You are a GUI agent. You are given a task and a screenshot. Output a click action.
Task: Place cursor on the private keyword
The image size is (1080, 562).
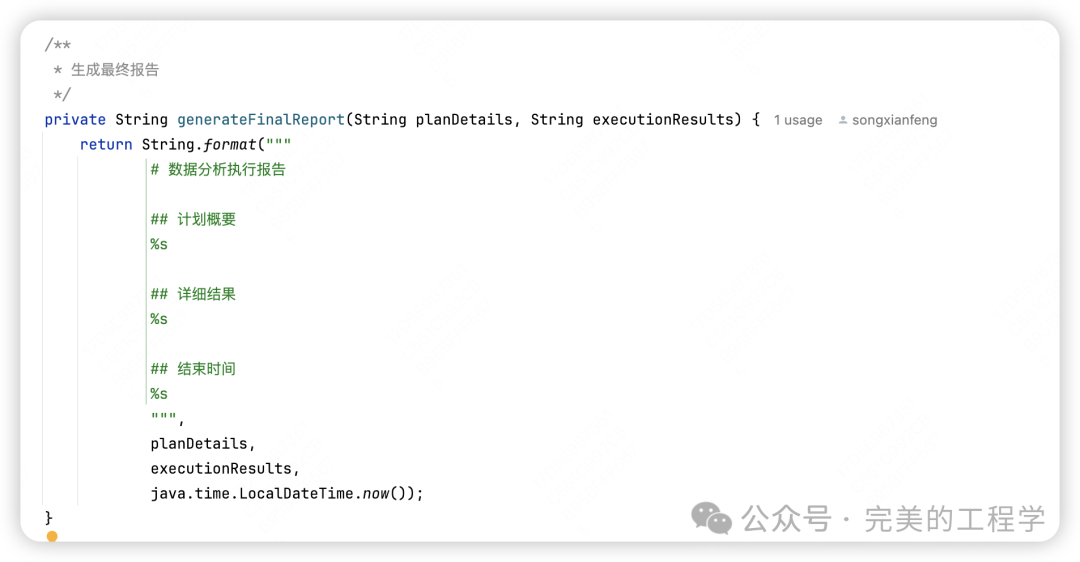[75, 120]
